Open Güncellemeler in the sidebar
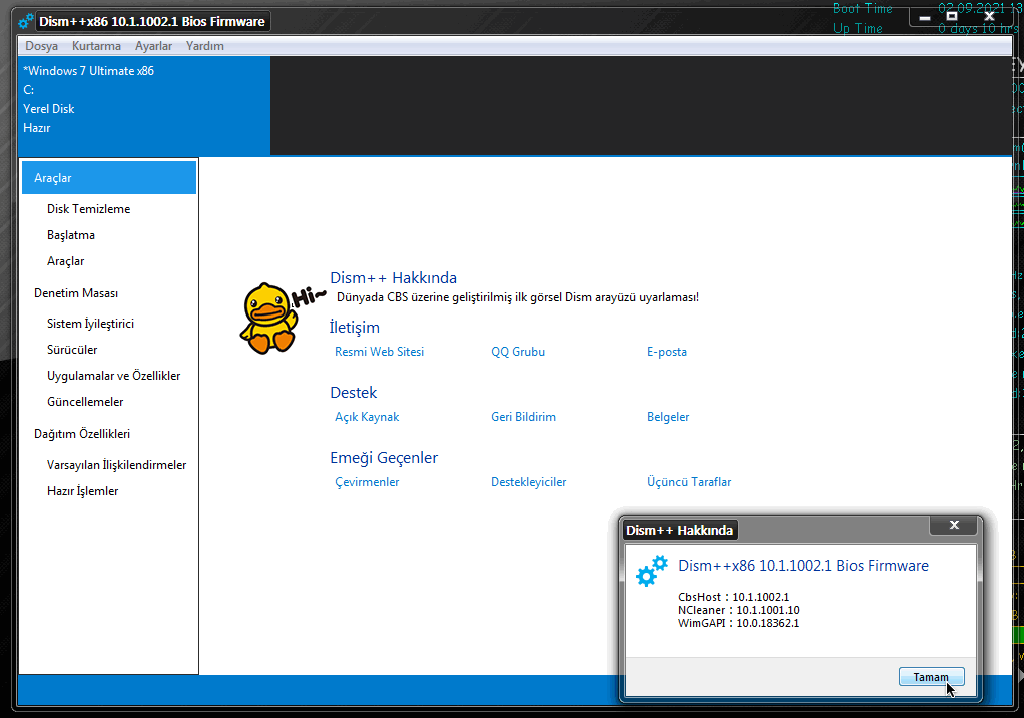The width and height of the screenshot is (1024, 718). [x=86, y=402]
